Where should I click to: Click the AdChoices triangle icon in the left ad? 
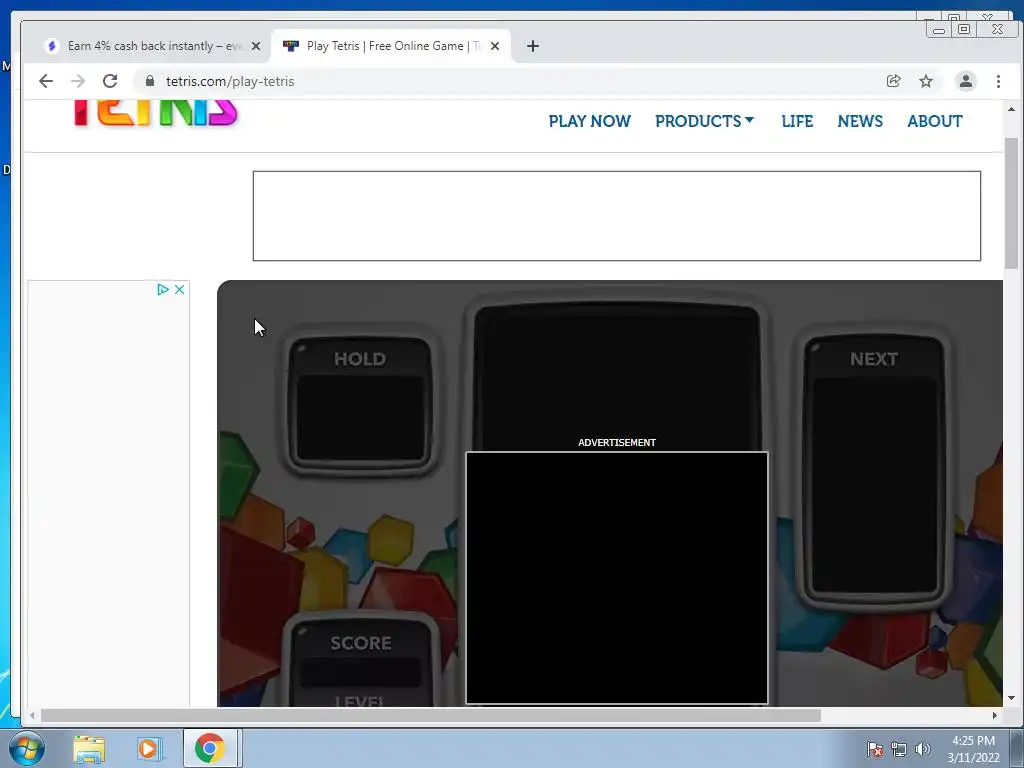coord(163,289)
